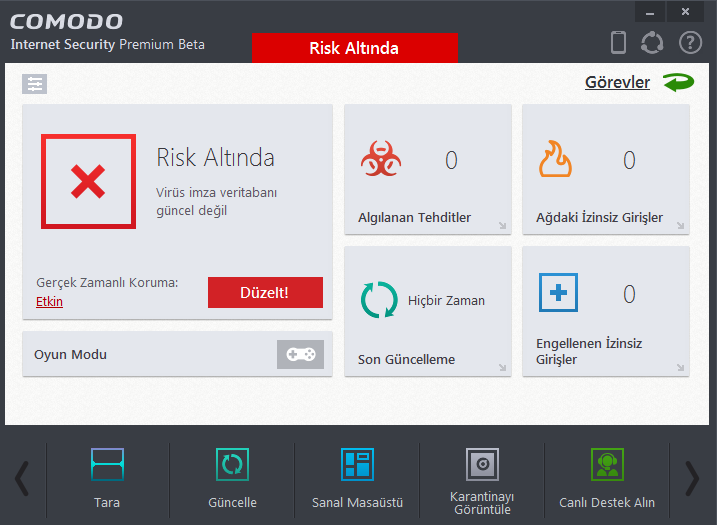717x525 pixels.
Task: Expand Son Güncelleme tile corner arrow
Action: [503, 368]
